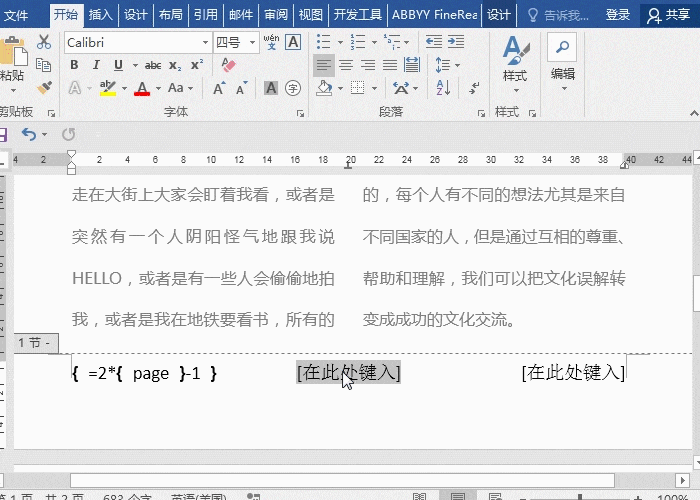Open the Font dialog launcher
The width and height of the screenshot is (700, 500).
(x=300, y=114)
